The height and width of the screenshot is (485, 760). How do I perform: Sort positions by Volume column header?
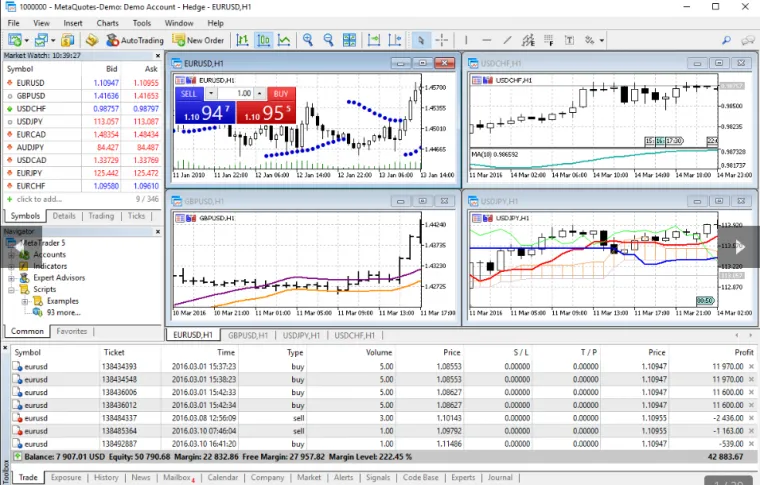[x=379, y=352]
